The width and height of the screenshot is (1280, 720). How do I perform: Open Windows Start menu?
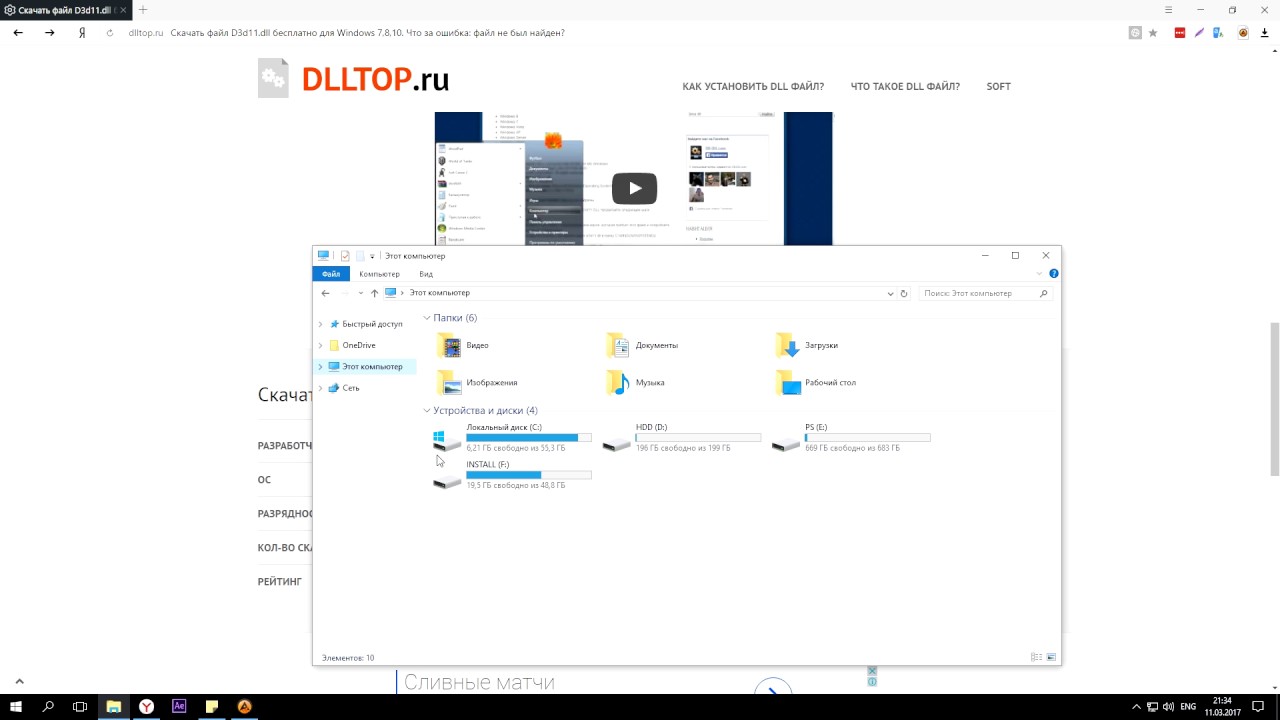[x=16, y=706]
